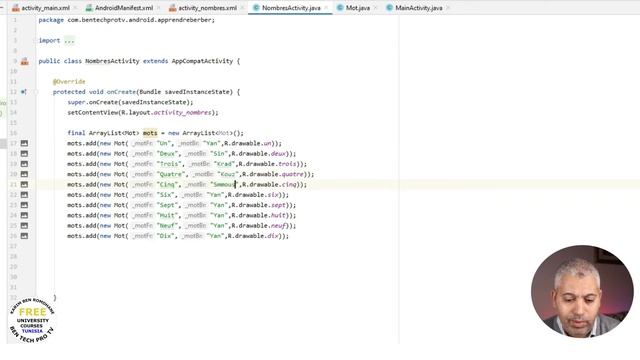This screenshot has height=360, width=640.
Task: Close the NombresActivity.java tab
Action: [x=326, y=8]
